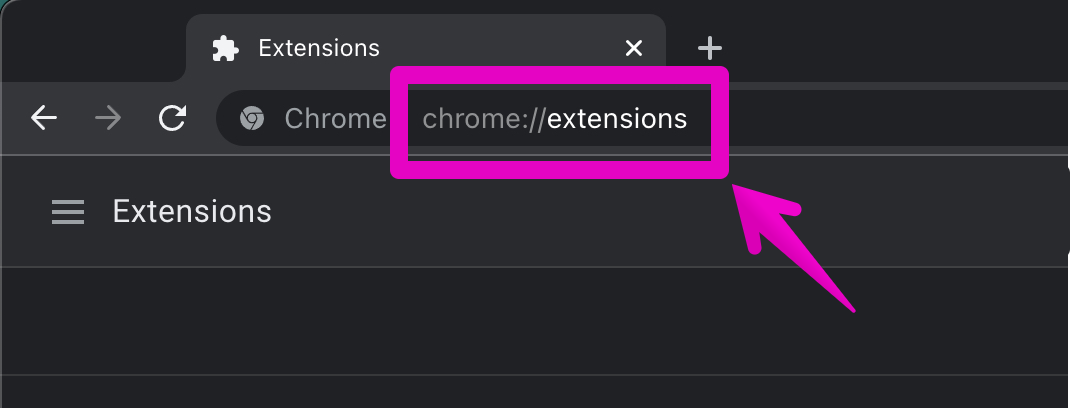The width and height of the screenshot is (1074, 408).
Task: Click the "chrome://" scheme part of the URL
Action: point(484,119)
